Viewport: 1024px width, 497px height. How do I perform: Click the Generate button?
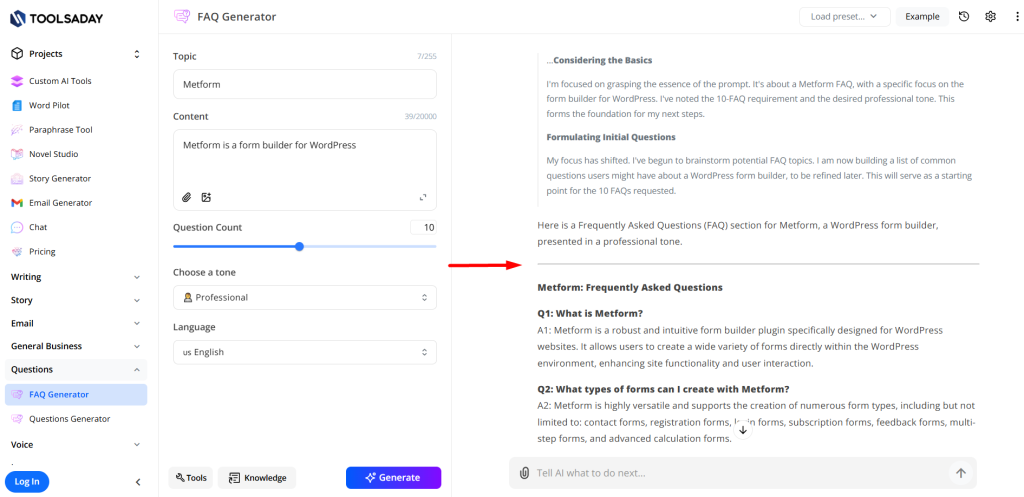click(394, 477)
